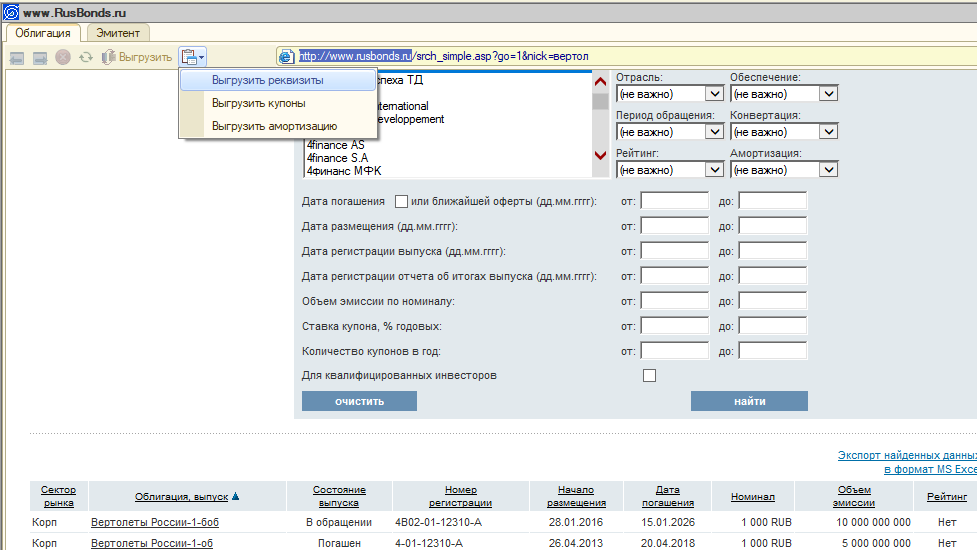
Task: Enable 'Для квалифицированных инвесторов' checkbox
Action: tap(650, 376)
